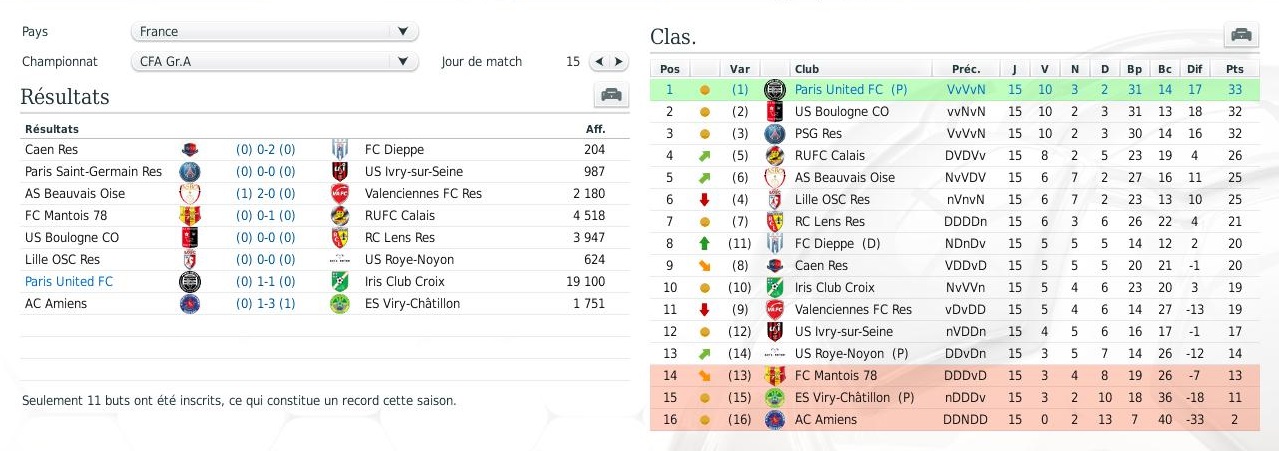1279x451 pixels.
Task: Click the print icon above Clas. table
Action: (x=1241, y=35)
